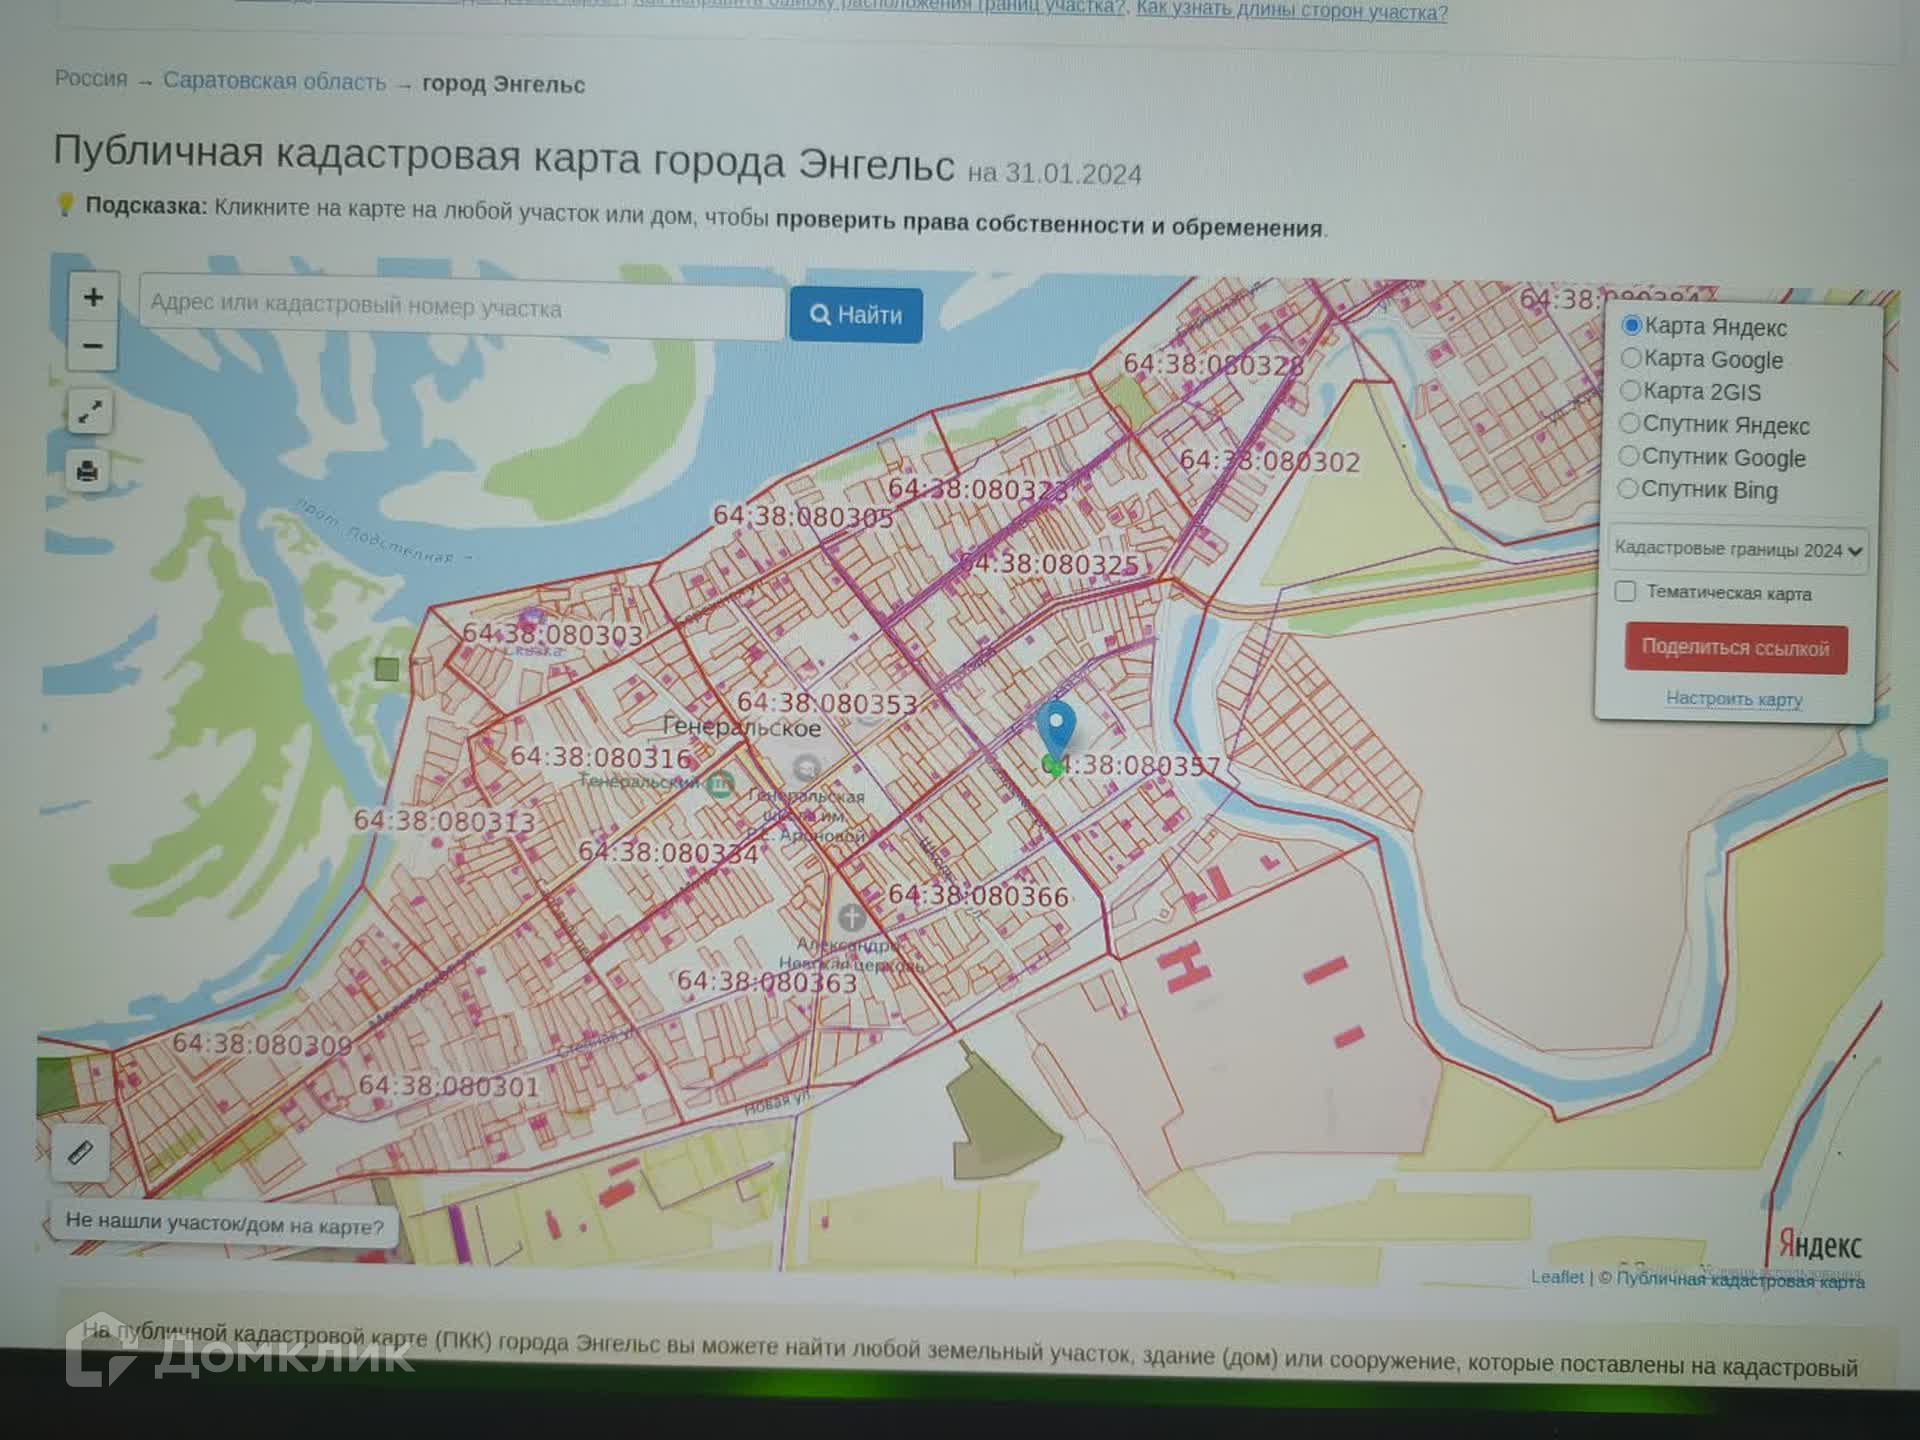Screen dimensions: 1920x1440
Task: Click Поделиться ссылкой red button
Action: pyautogui.click(x=1735, y=648)
